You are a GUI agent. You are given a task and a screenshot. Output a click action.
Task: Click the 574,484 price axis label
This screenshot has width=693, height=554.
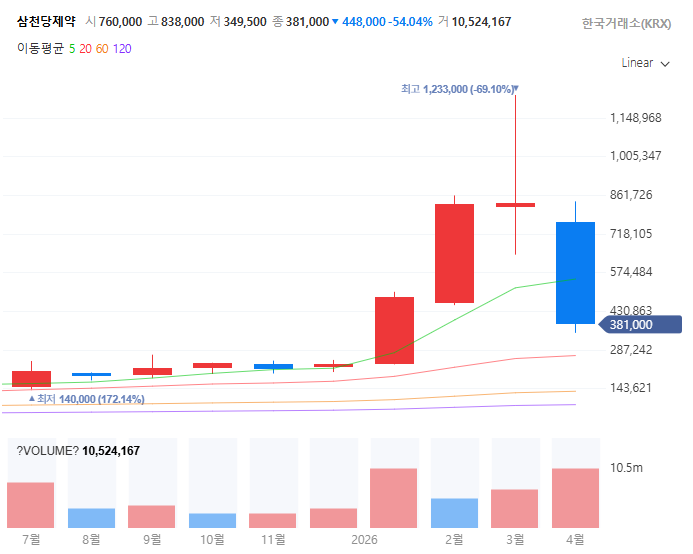[631, 272]
